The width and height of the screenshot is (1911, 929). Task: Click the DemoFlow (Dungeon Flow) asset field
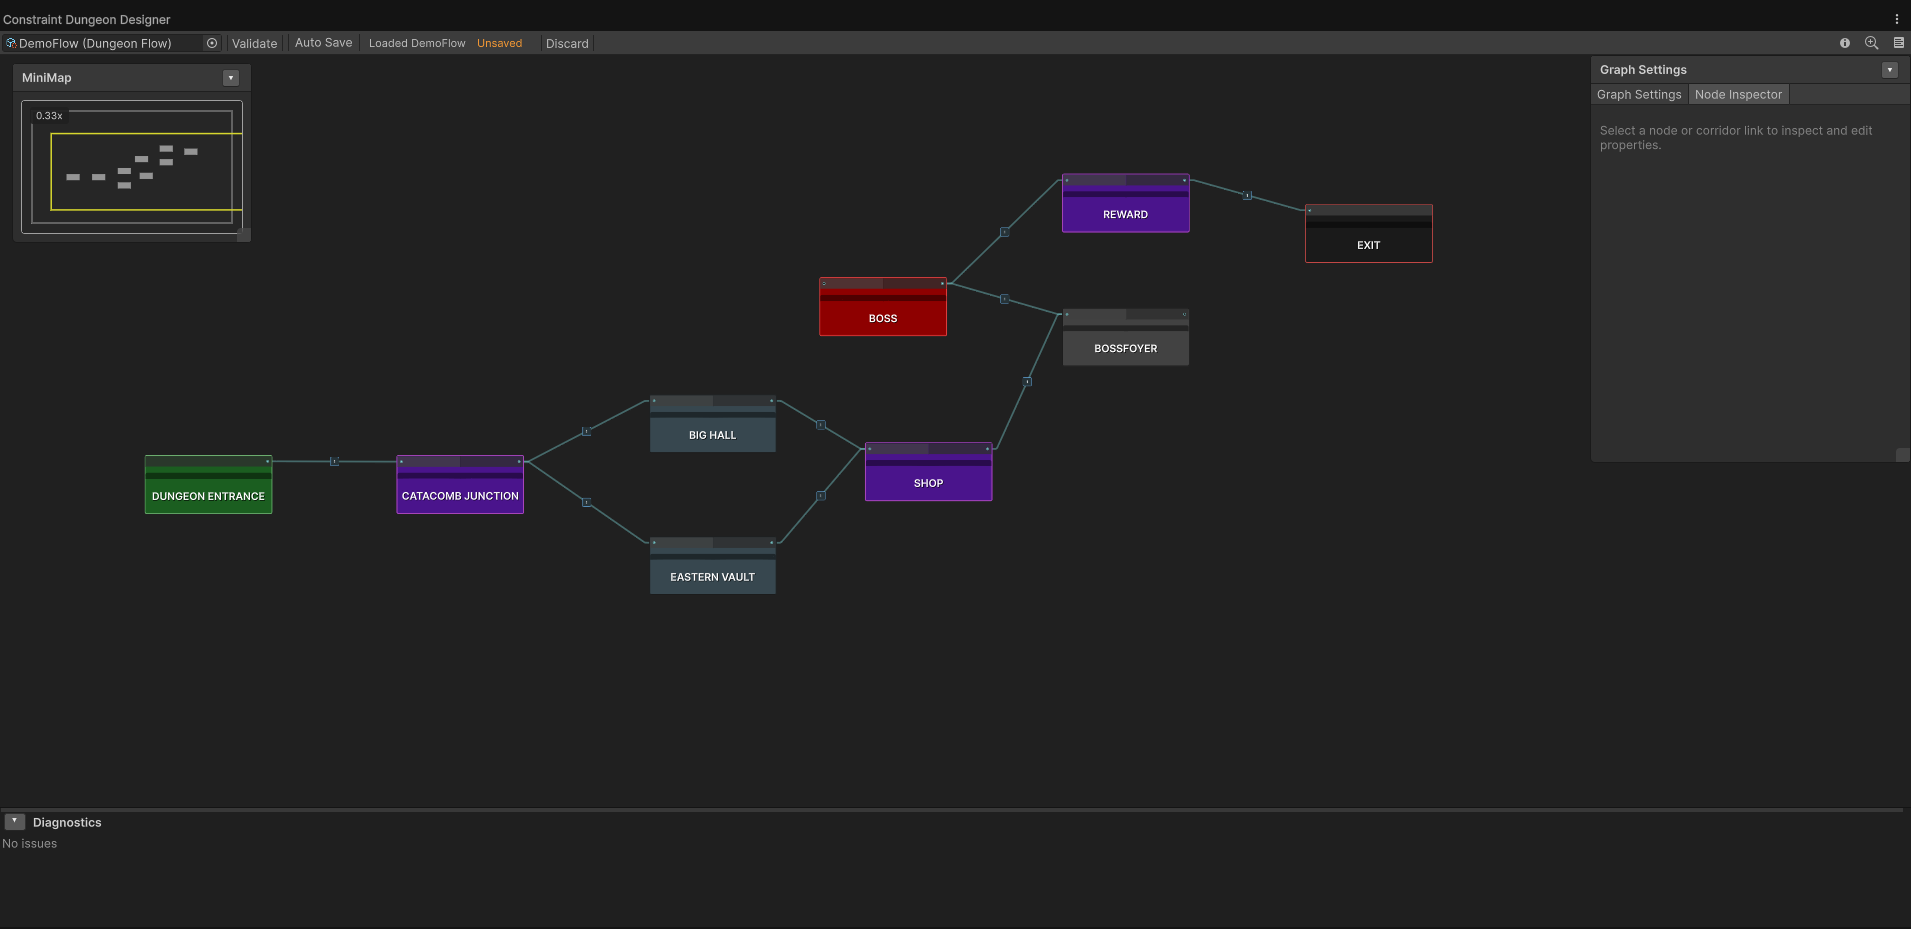pos(112,43)
